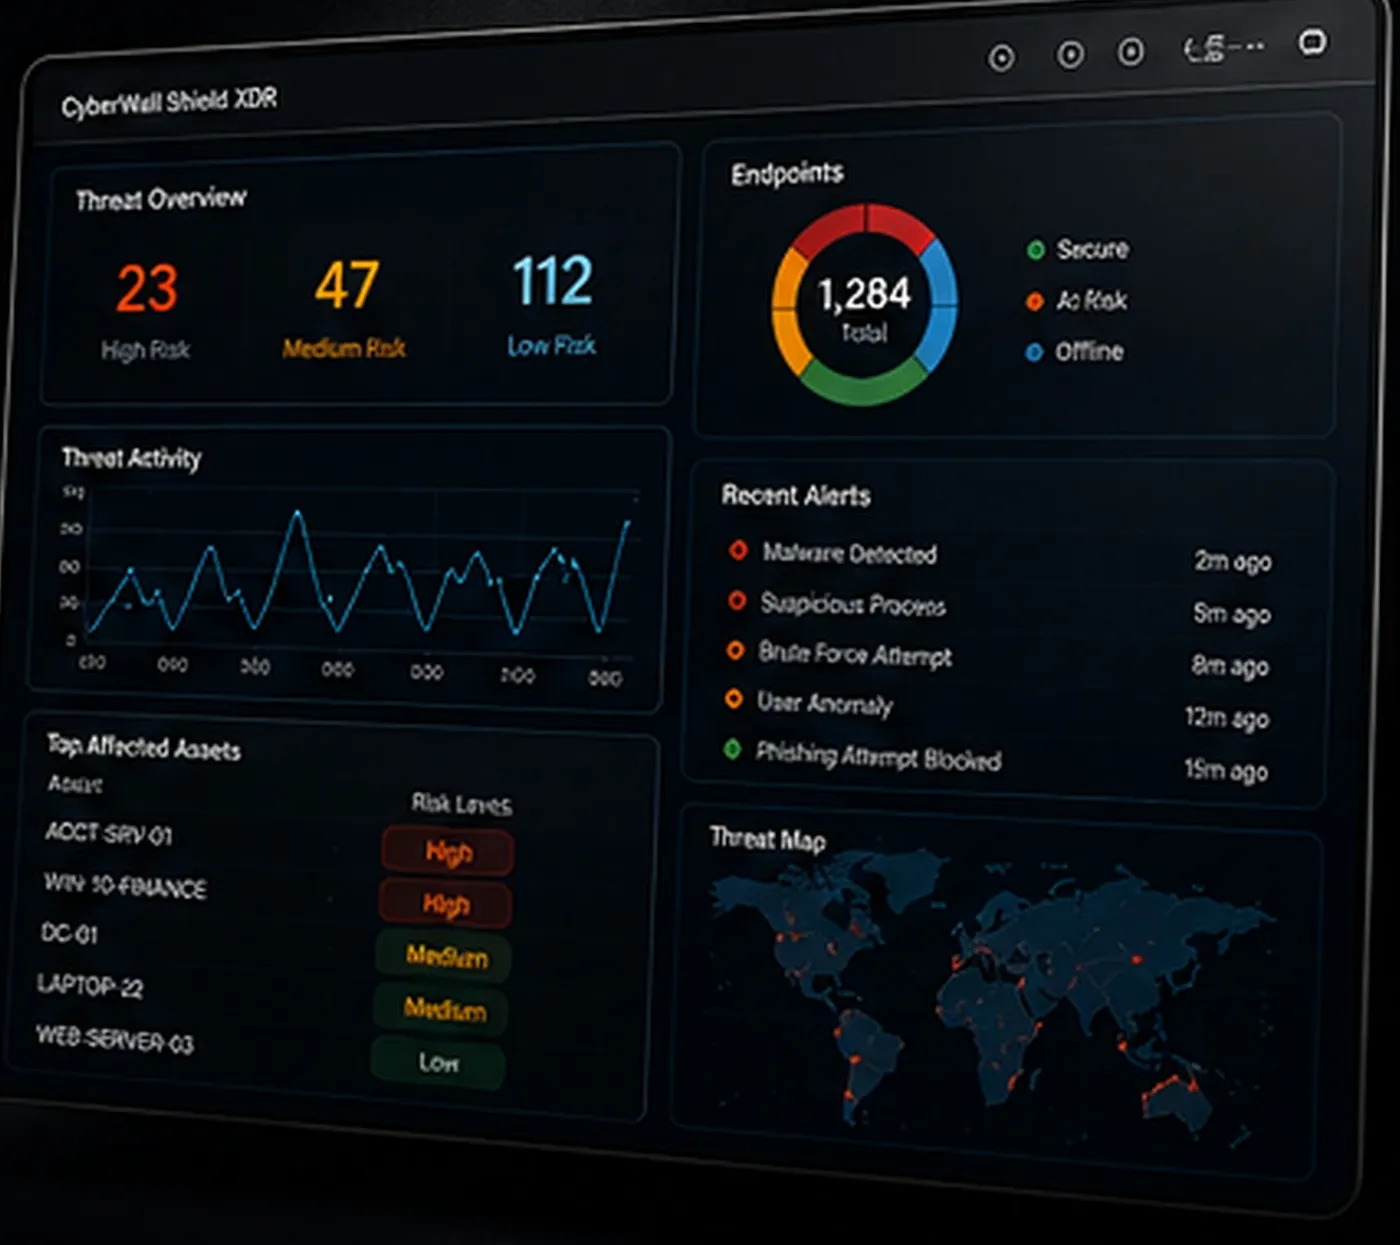Select the WEB-SERVER-03 asset name

(x=114, y=1039)
